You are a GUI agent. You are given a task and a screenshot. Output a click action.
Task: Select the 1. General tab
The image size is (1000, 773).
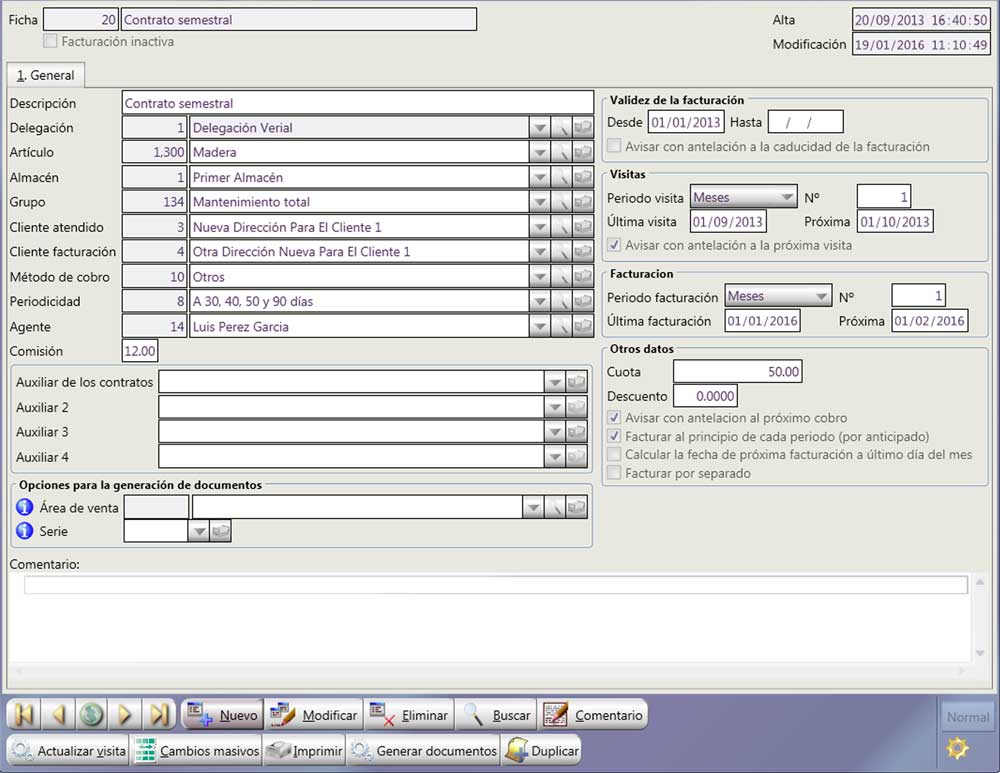tap(45, 75)
